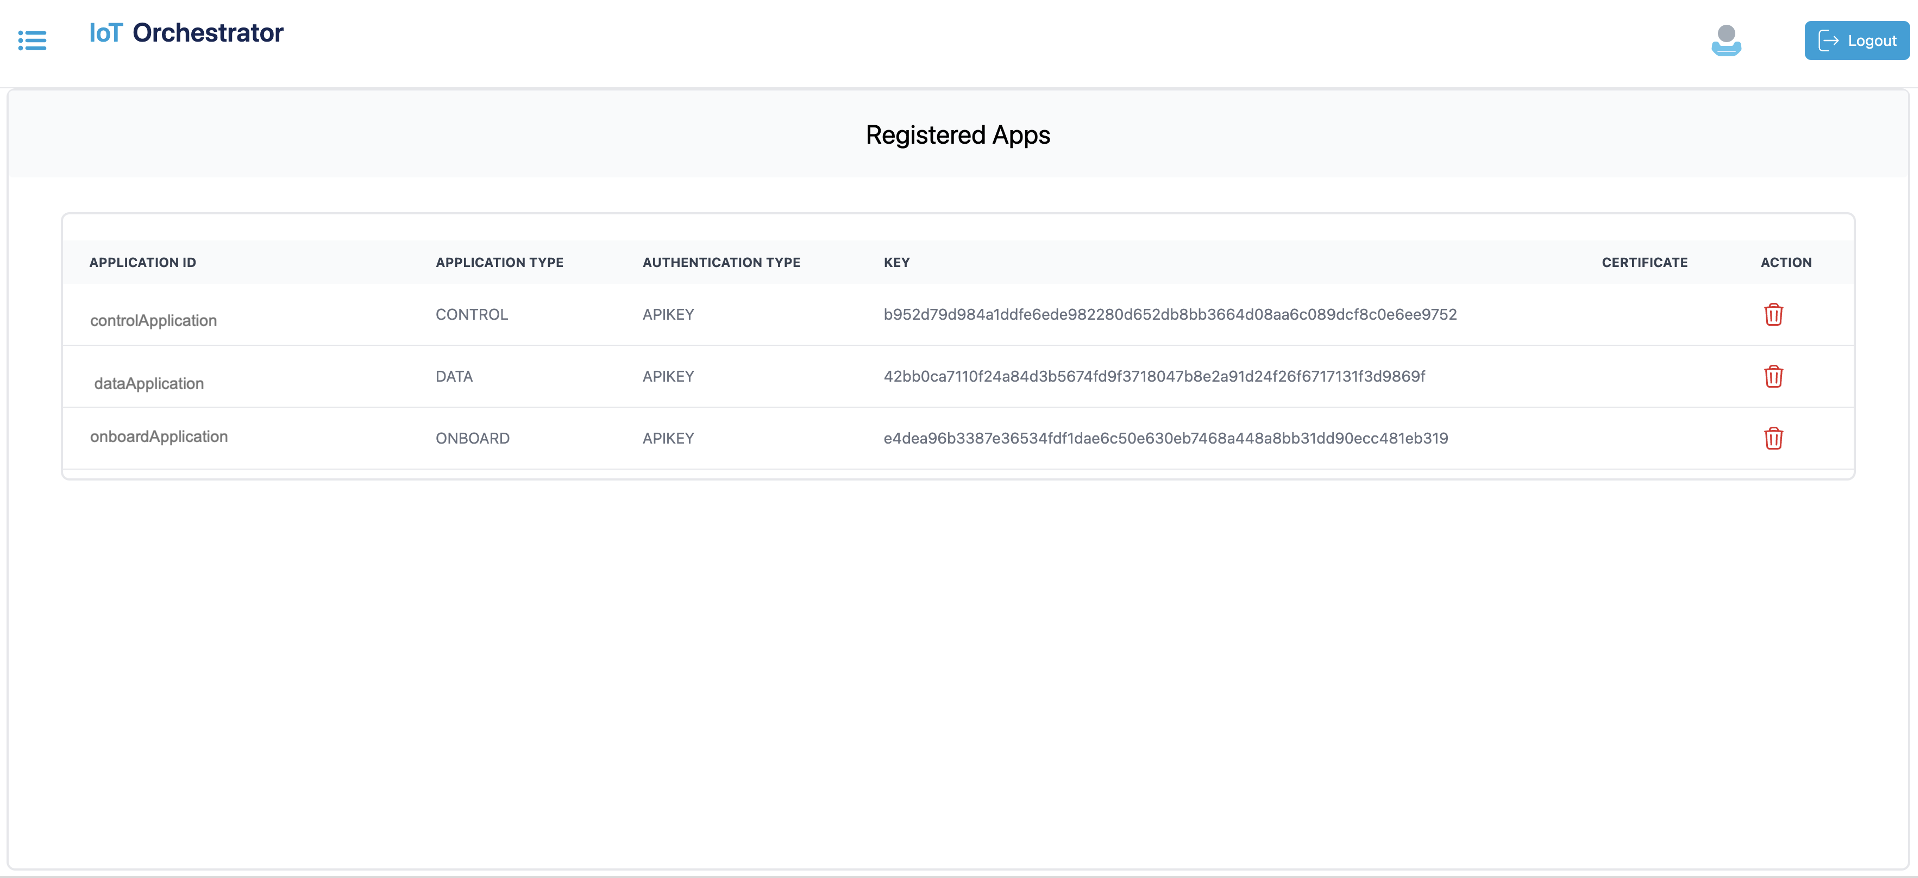Click the CERTIFICATE column header
Viewport: 1918px width, 878px height.
1644,262
